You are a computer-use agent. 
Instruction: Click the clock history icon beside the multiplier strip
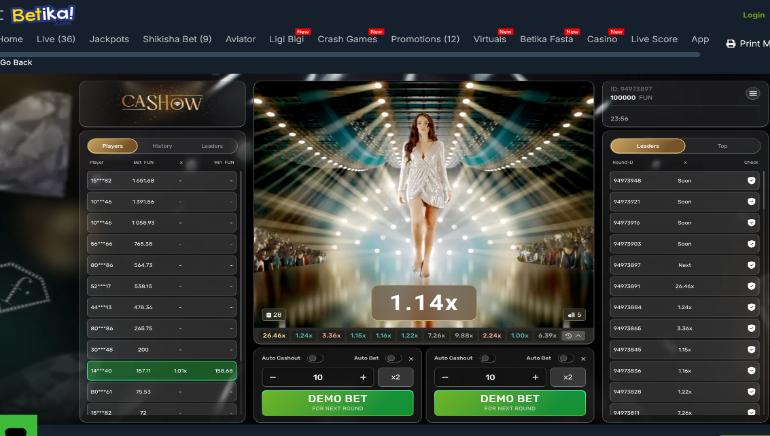click(568, 336)
